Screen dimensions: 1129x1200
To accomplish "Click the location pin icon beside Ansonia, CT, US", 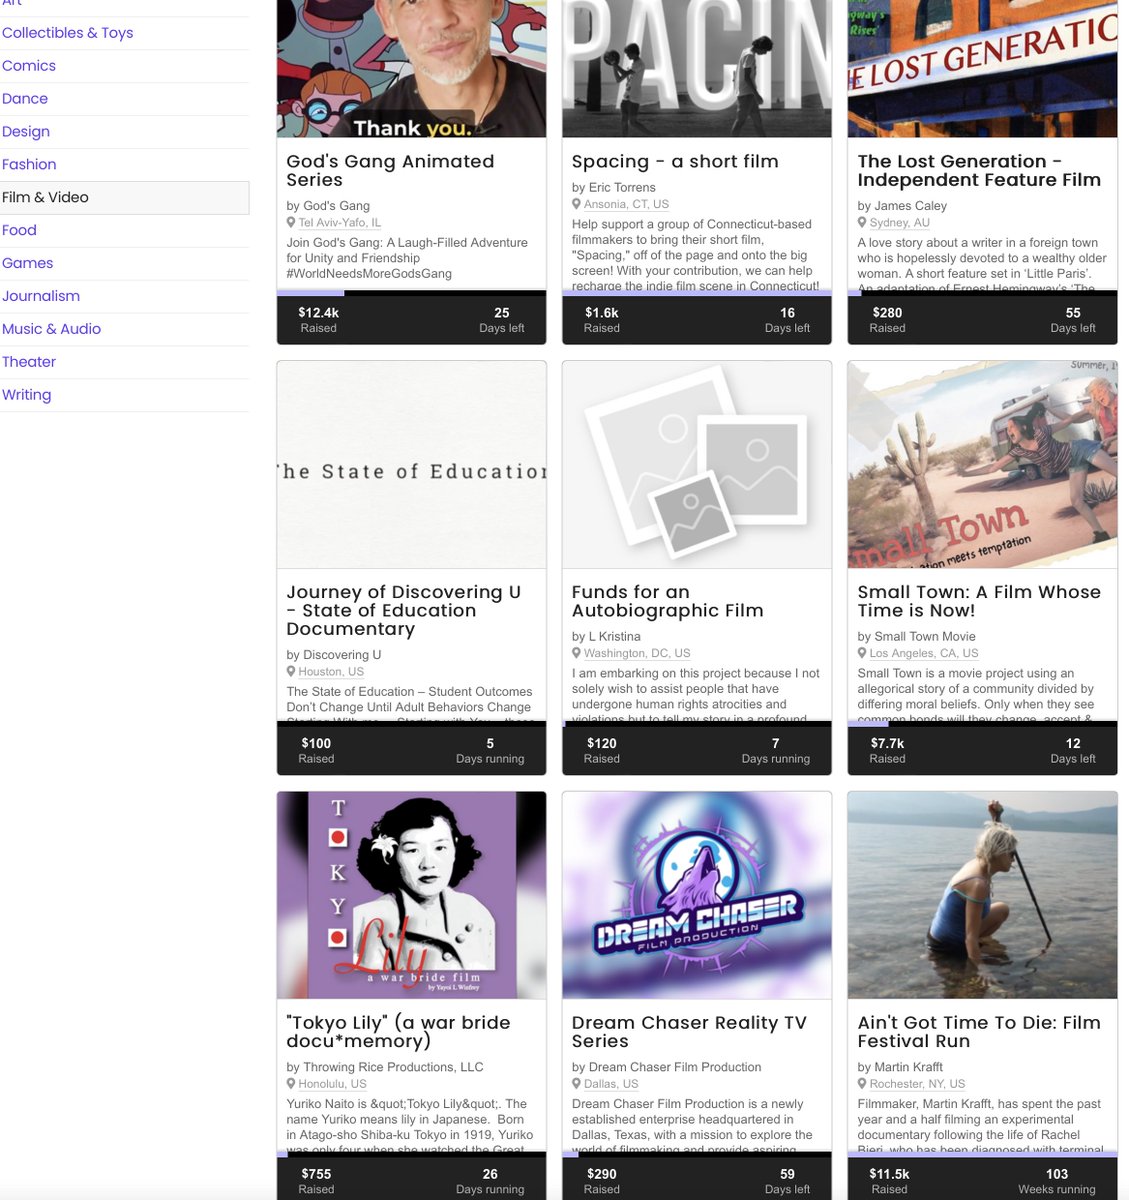I will 576,204.
